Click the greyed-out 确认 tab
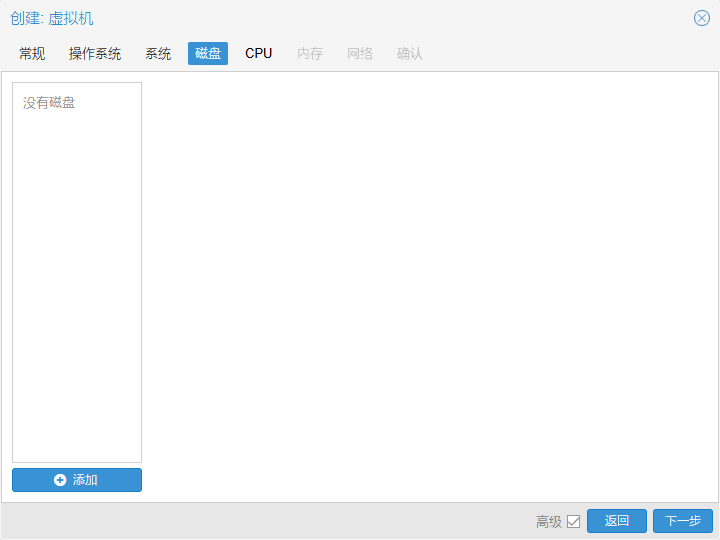Screen dimensions: 720x540 pos(410,53)
